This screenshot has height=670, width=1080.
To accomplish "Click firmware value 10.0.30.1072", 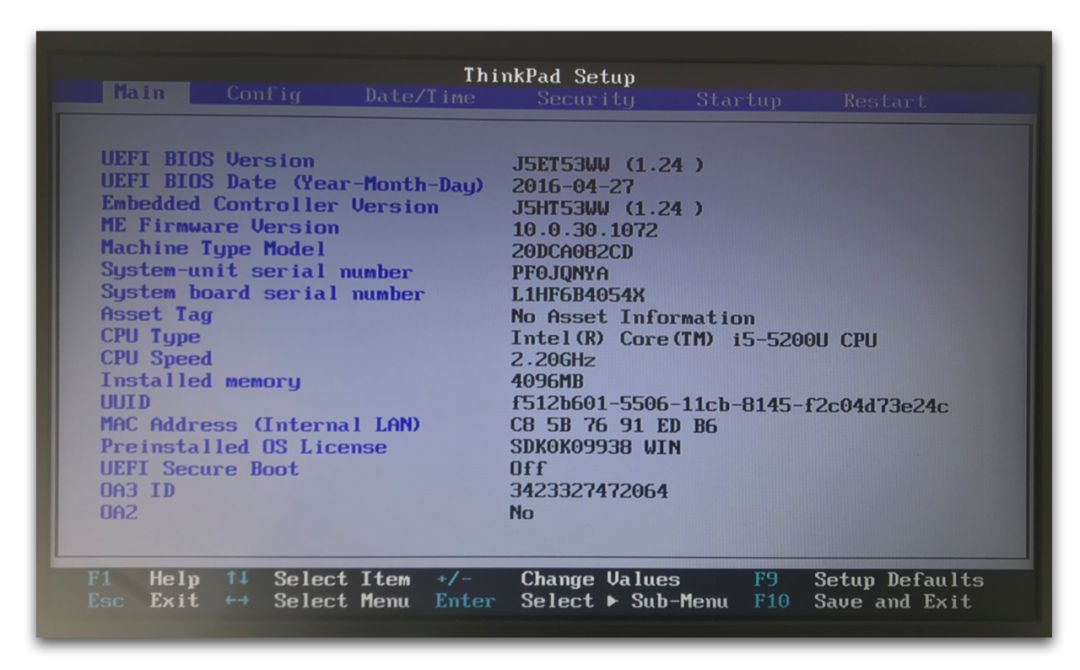I will point(585,229).
